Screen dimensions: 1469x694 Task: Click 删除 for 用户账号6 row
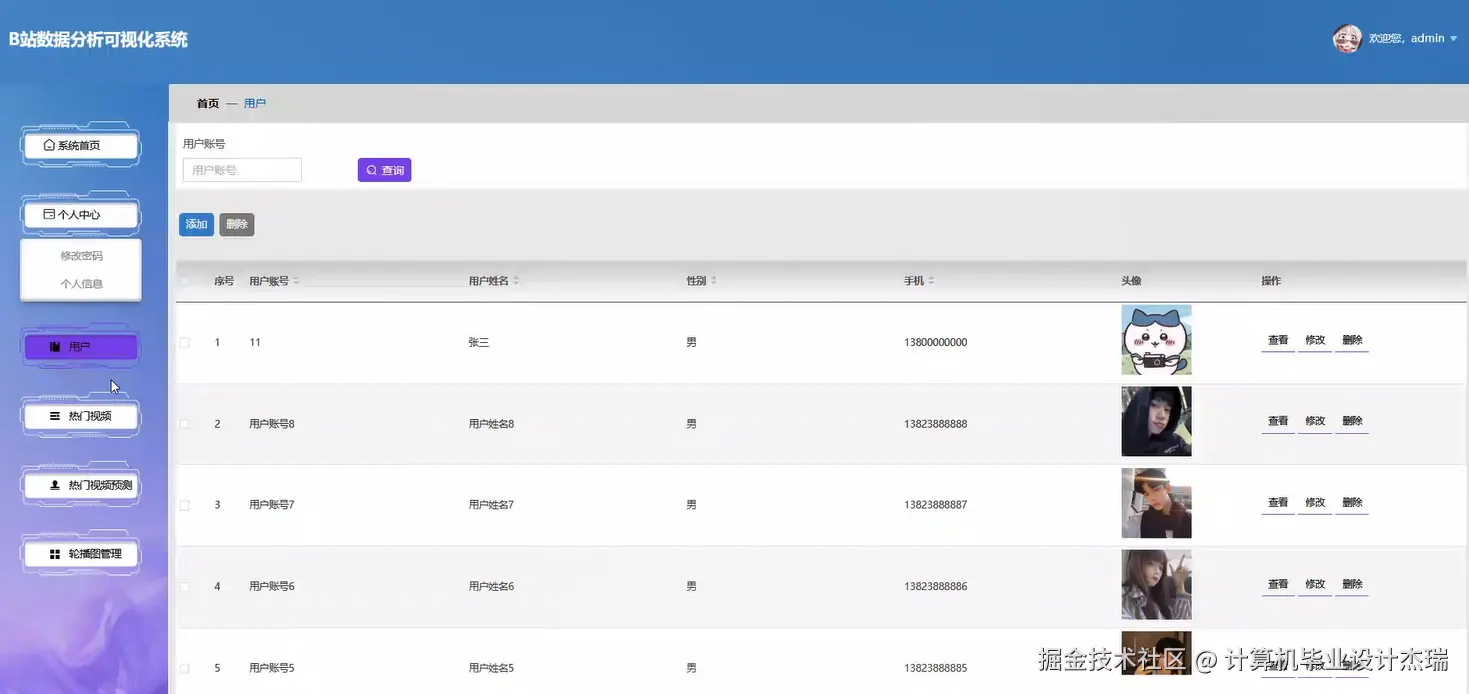pyautogui.click(x=1352, y=584)
